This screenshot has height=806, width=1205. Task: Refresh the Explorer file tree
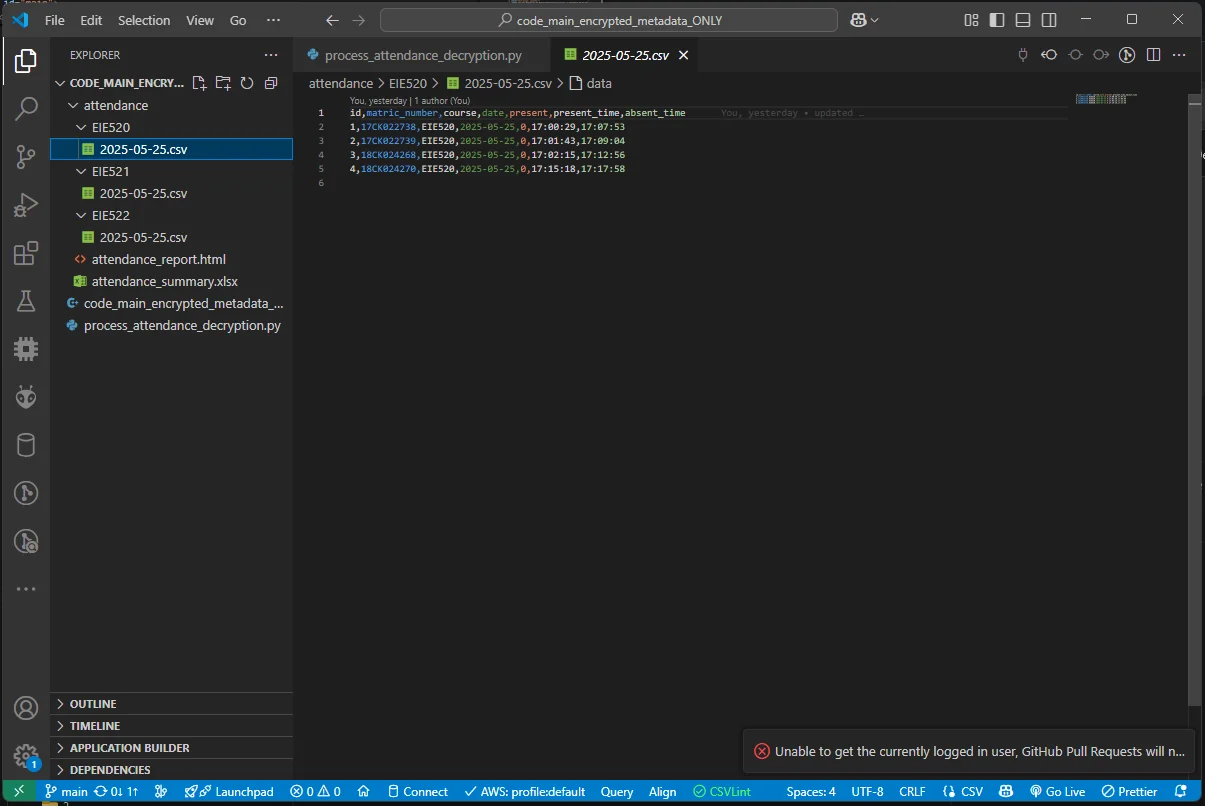(247, 83)
